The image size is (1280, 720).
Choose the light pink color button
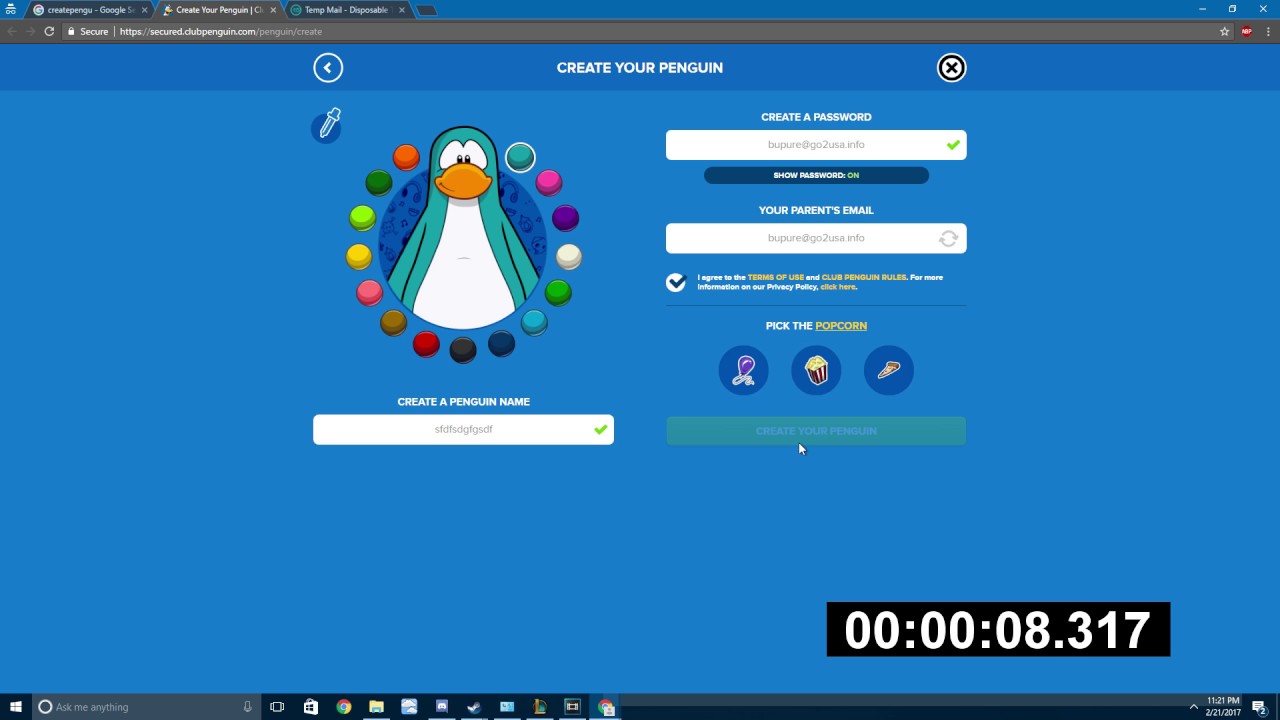pyautogui.click(x=369, y=292)
